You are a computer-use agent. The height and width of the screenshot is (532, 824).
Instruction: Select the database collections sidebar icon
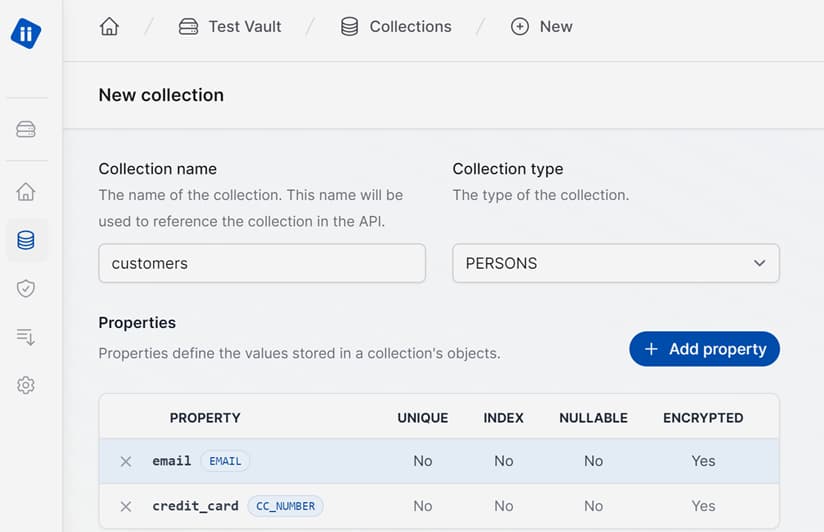click(26, 240)
